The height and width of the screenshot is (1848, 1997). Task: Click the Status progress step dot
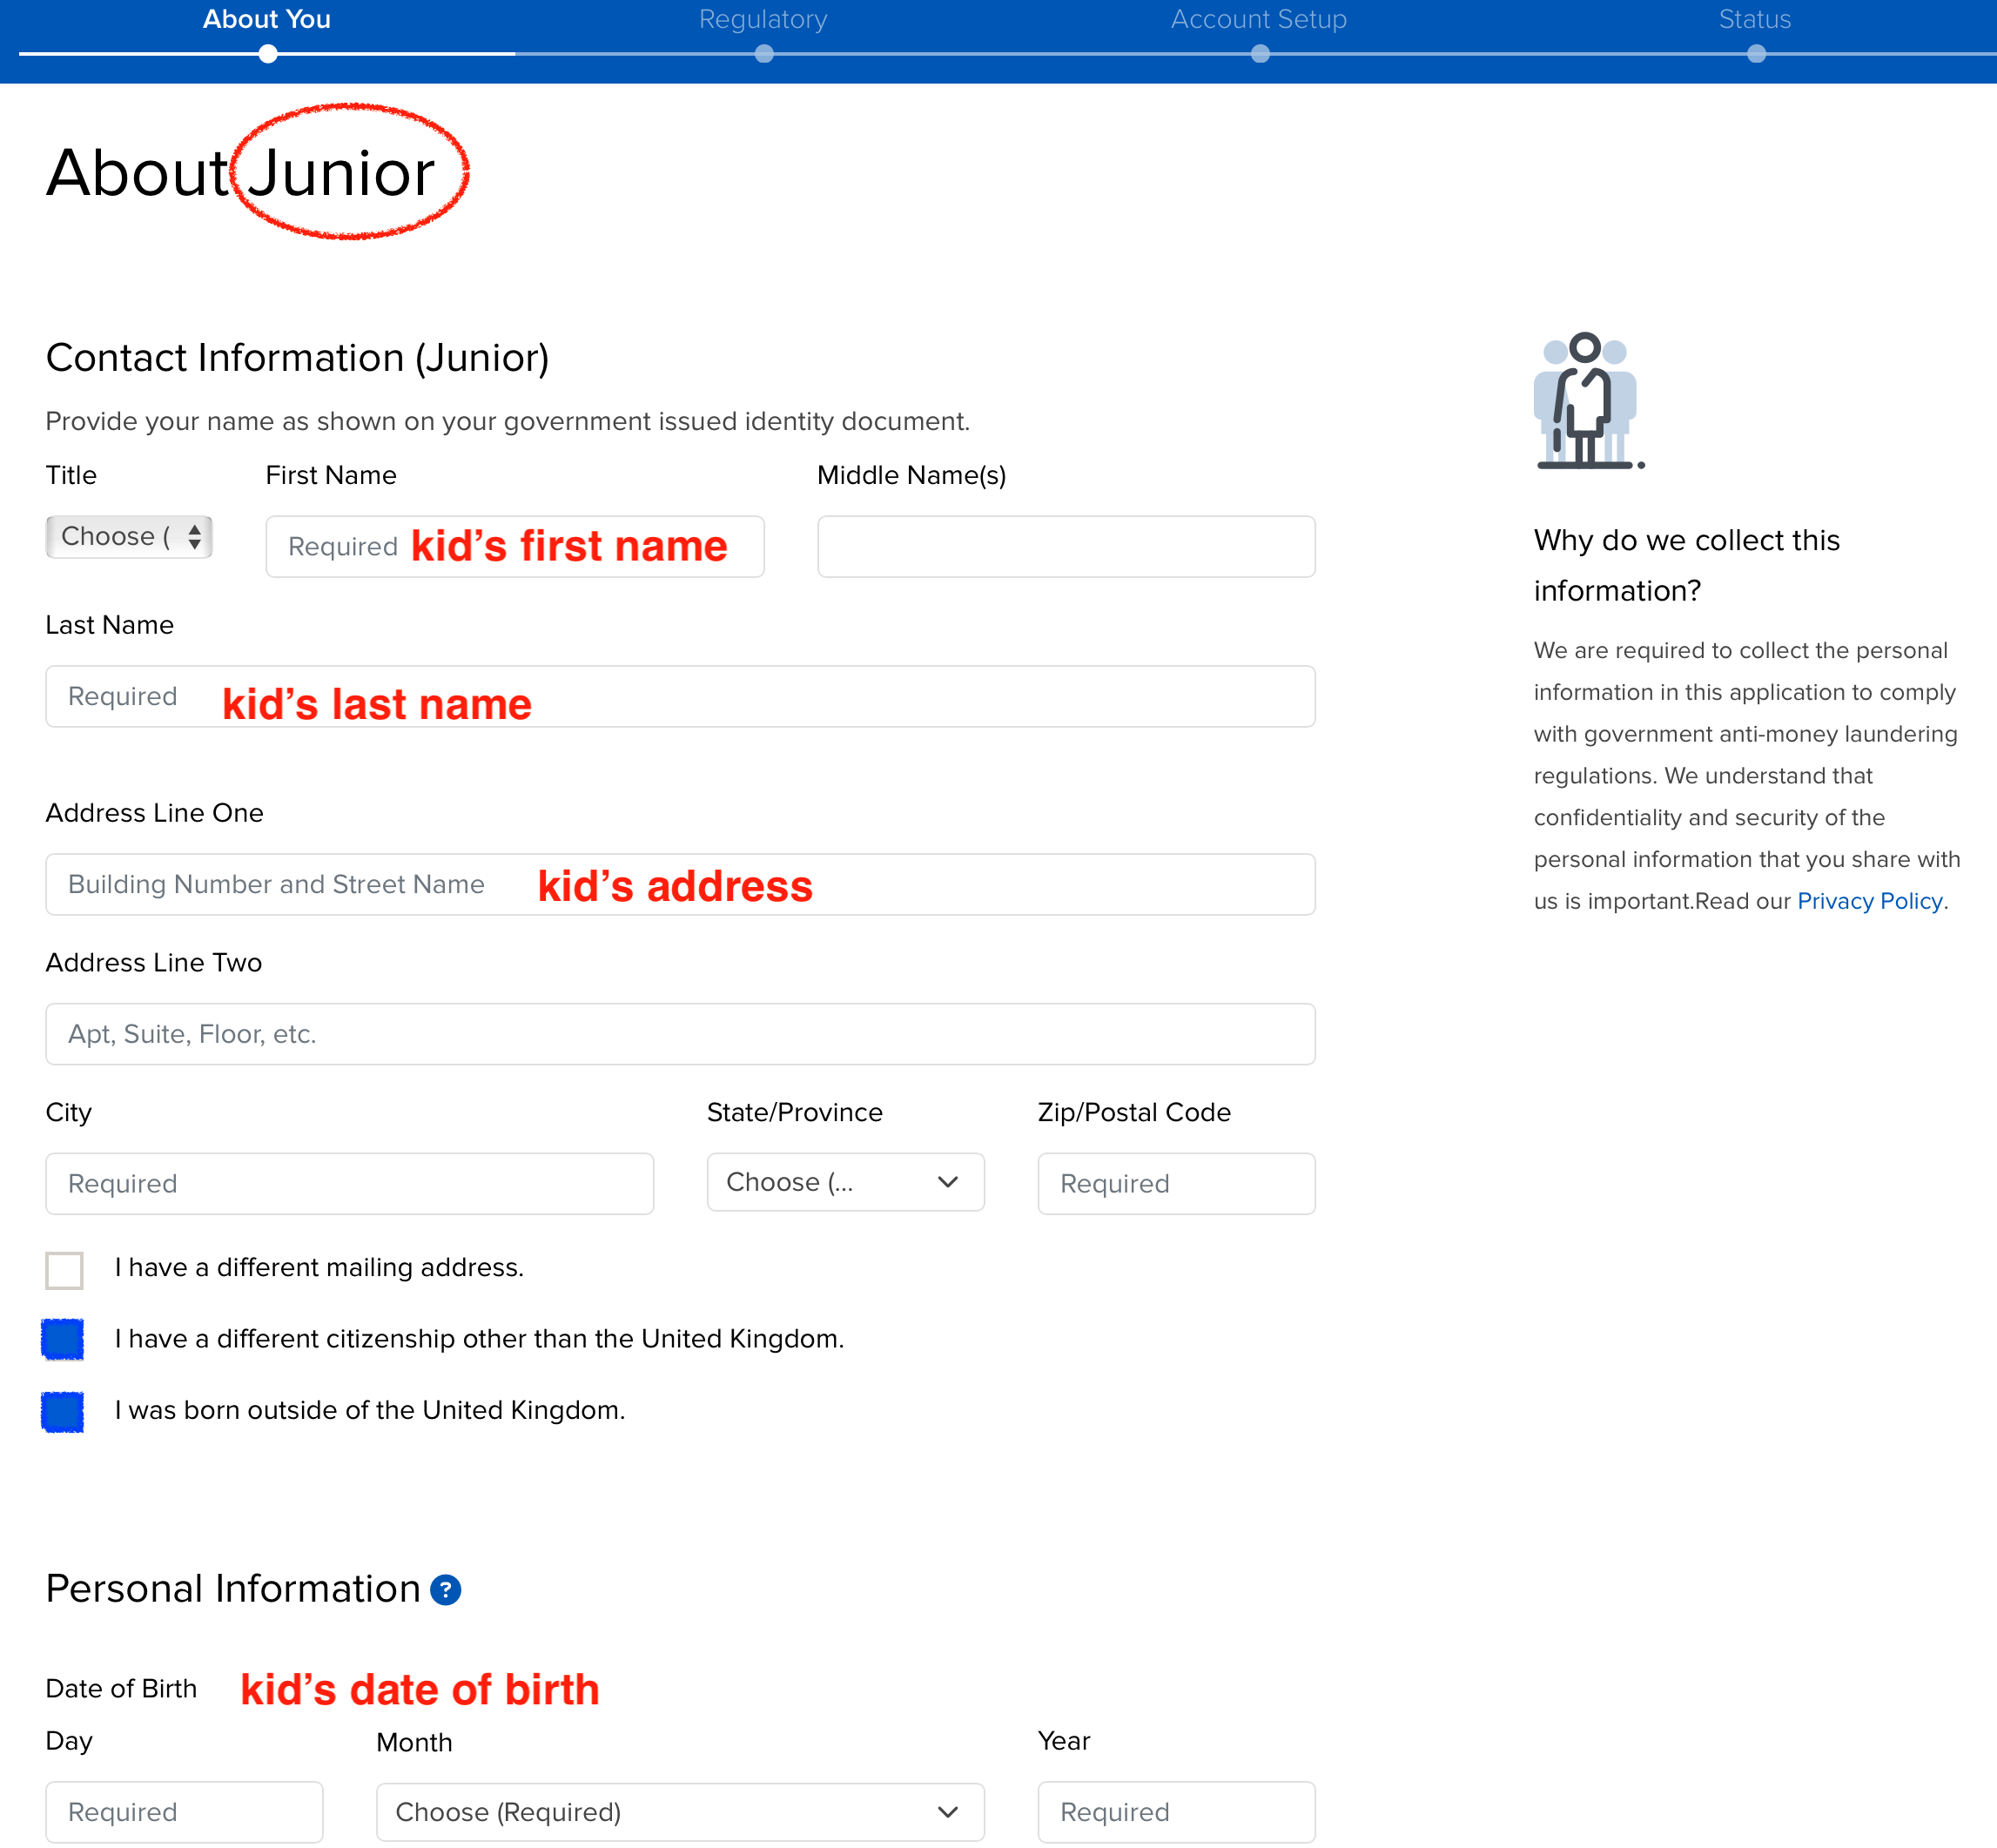(1756, 54)
